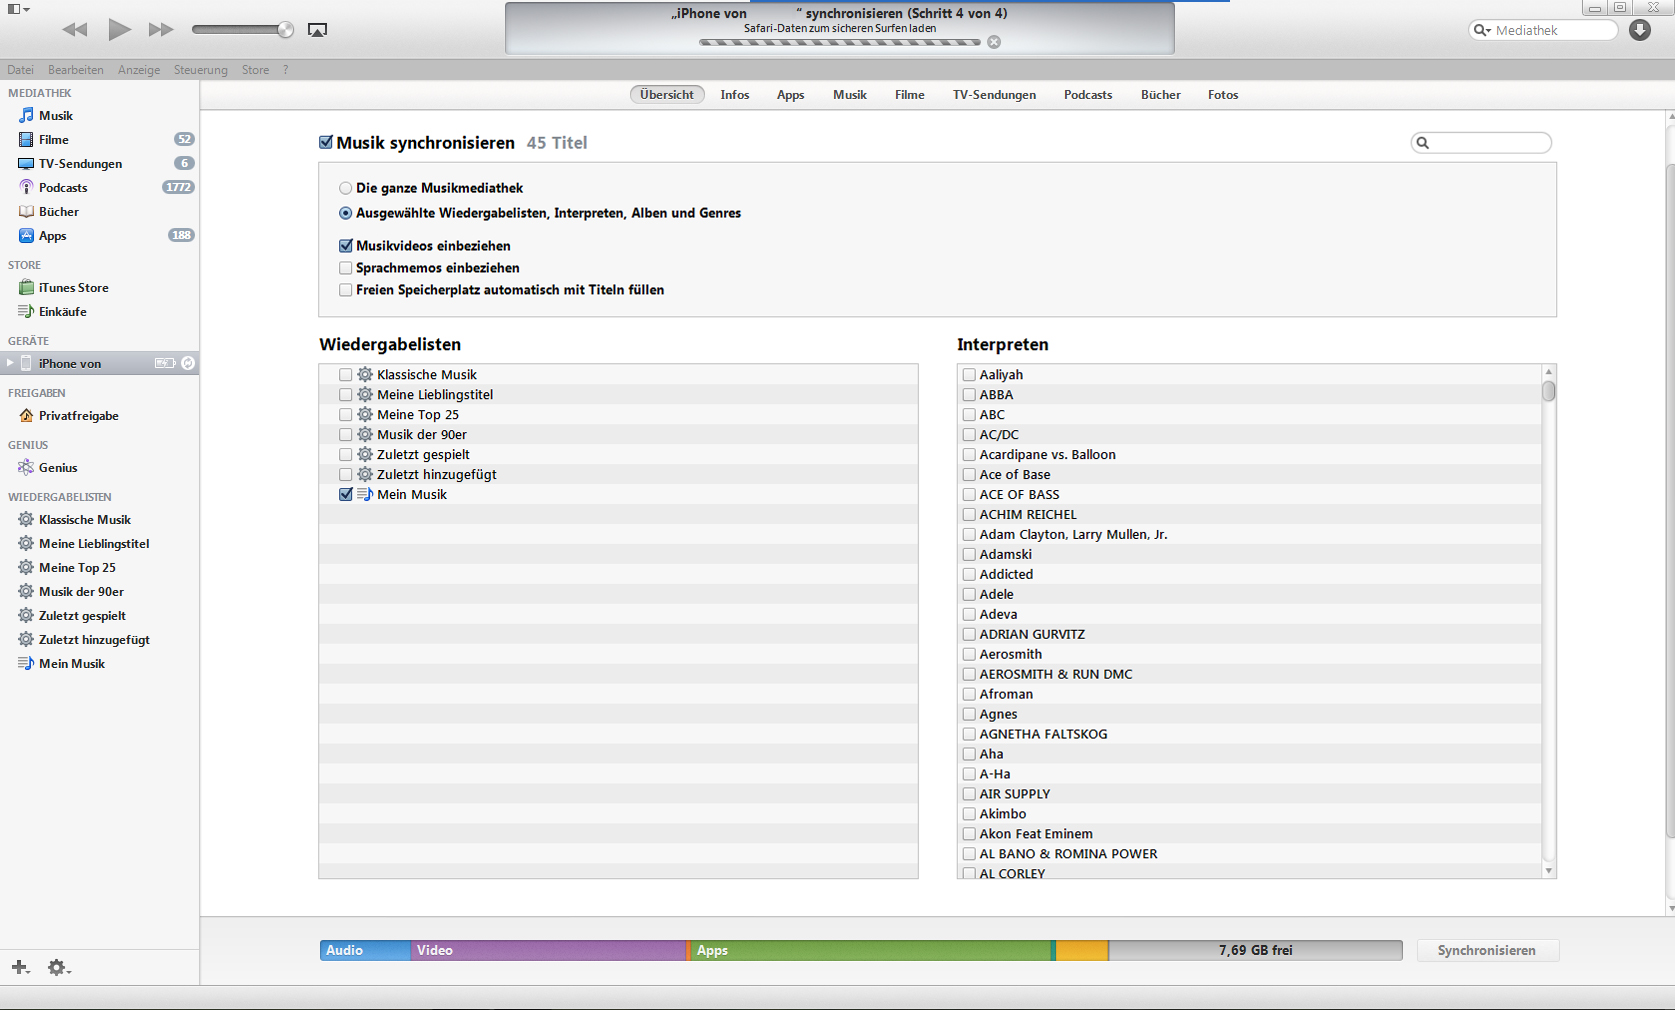Toggle Musik synchronisieren checkbox
Viewport: 1675px width, 1010px height.
pos(326,142)
